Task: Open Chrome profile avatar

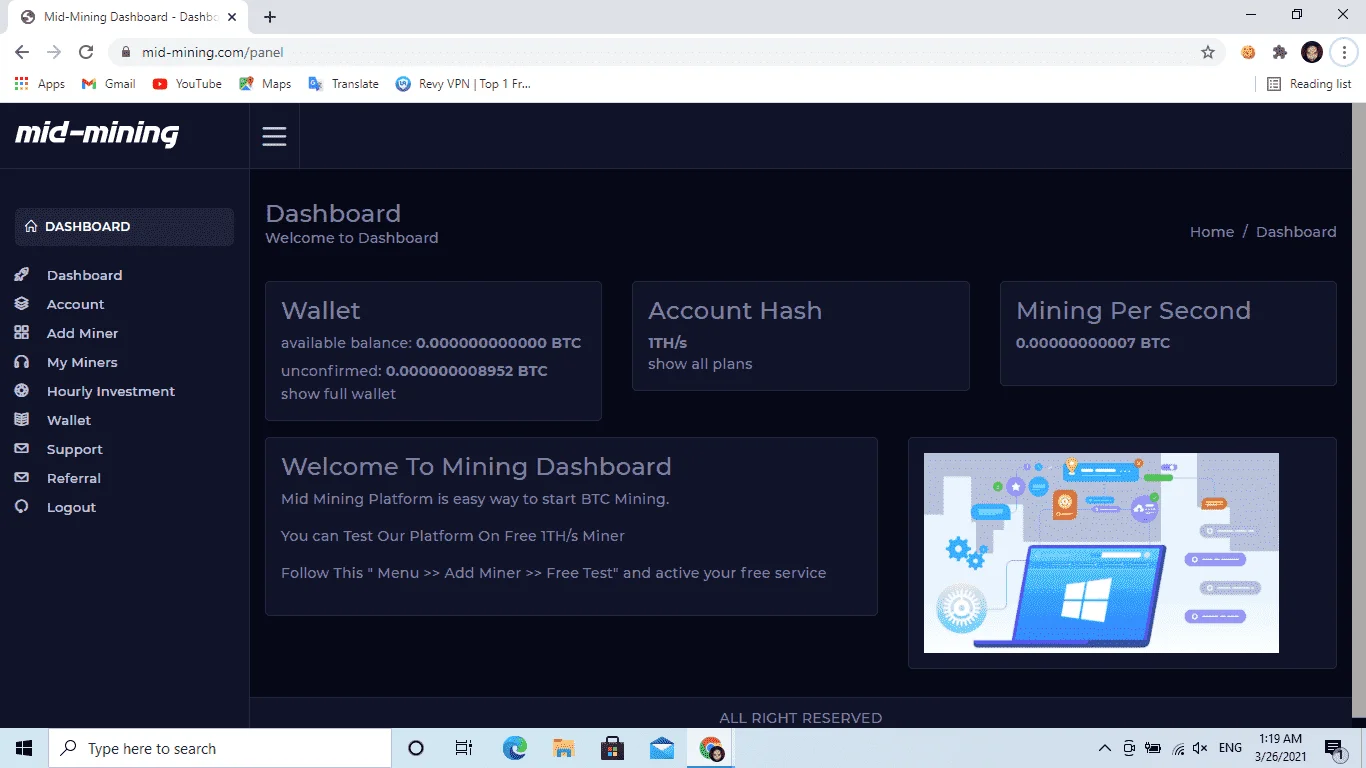Action: pos(1312,52)
